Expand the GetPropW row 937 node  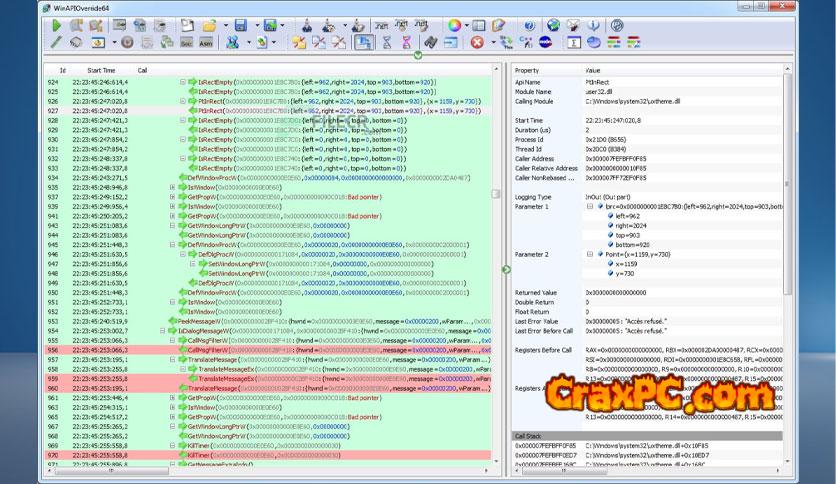tap(172, 196)
